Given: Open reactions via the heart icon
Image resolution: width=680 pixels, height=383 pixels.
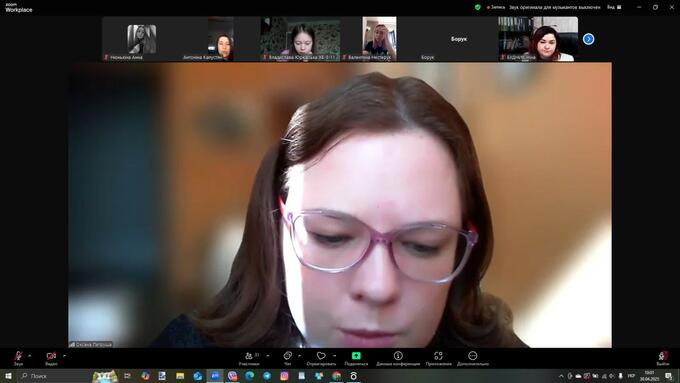Looking at the screenshot, I should pos(321,358).
